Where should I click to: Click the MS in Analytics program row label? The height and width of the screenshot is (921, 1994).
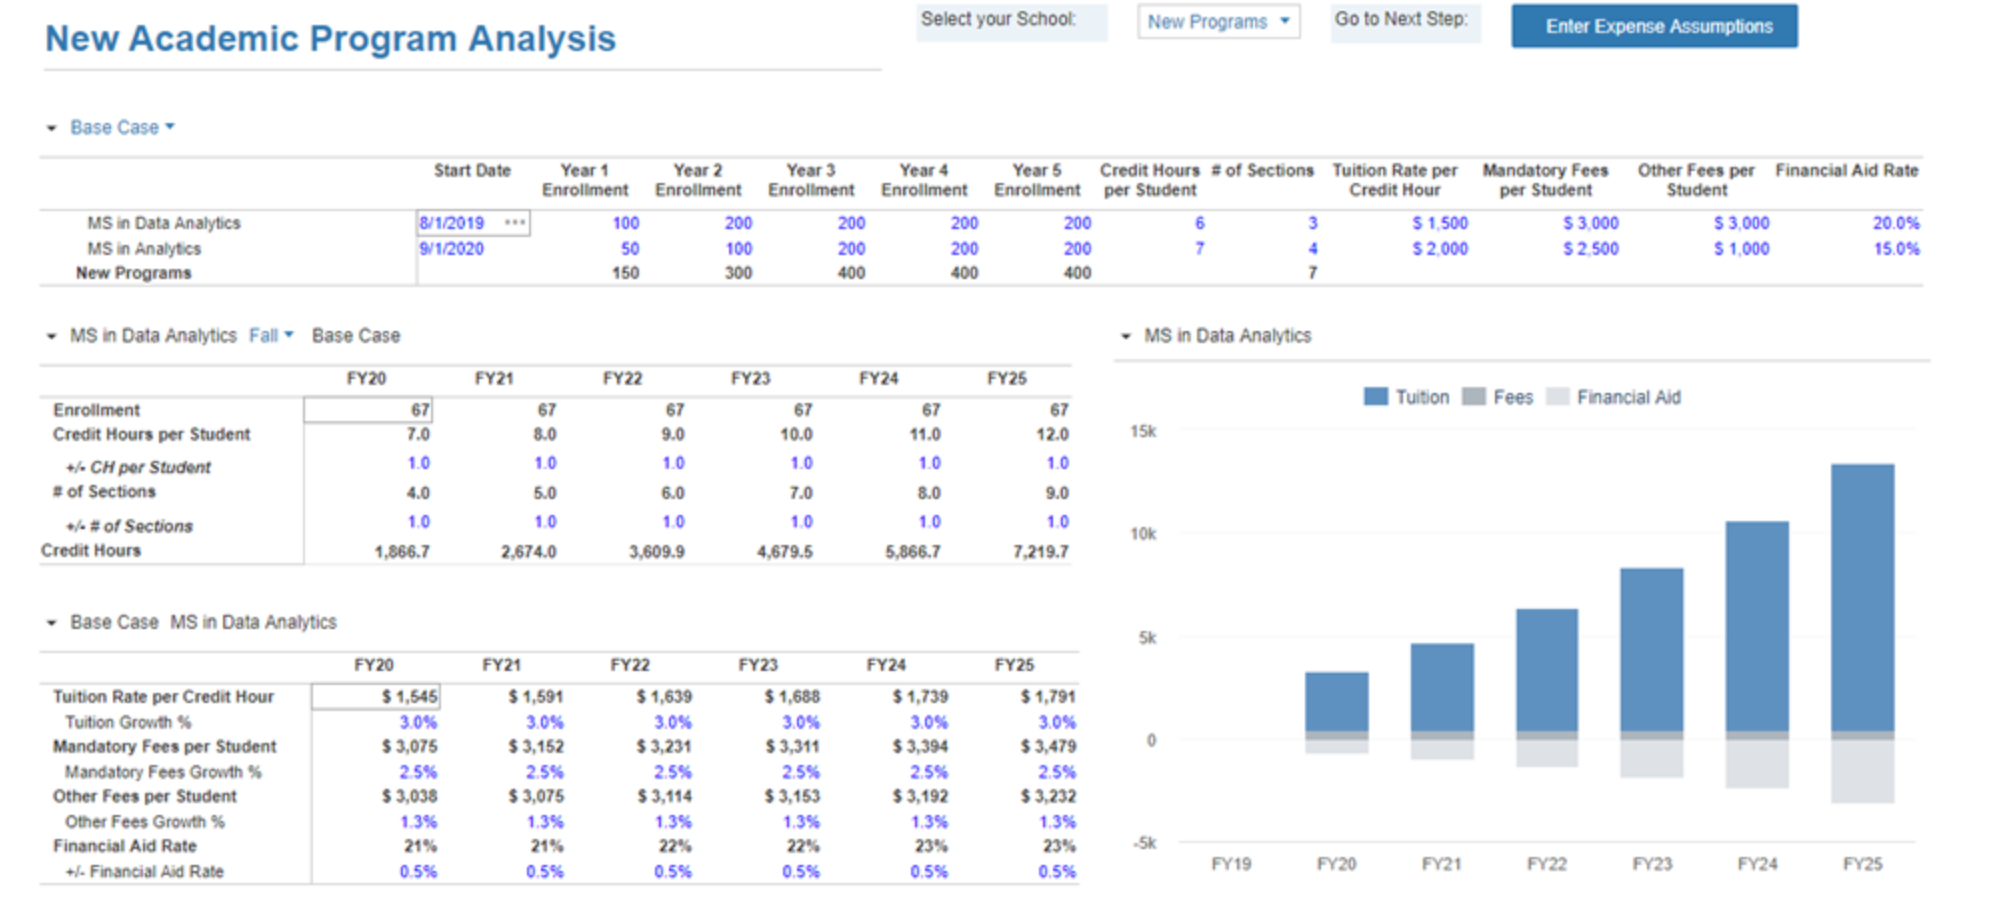point(143,248)
